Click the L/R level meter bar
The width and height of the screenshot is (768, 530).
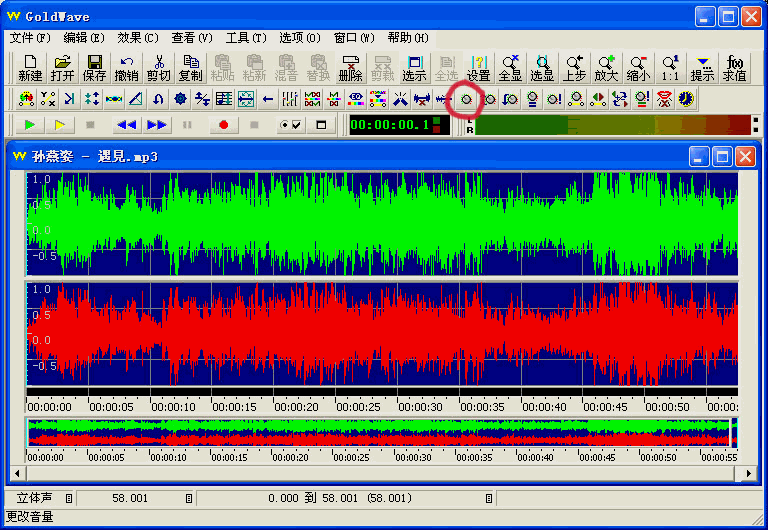click(613, 125)
